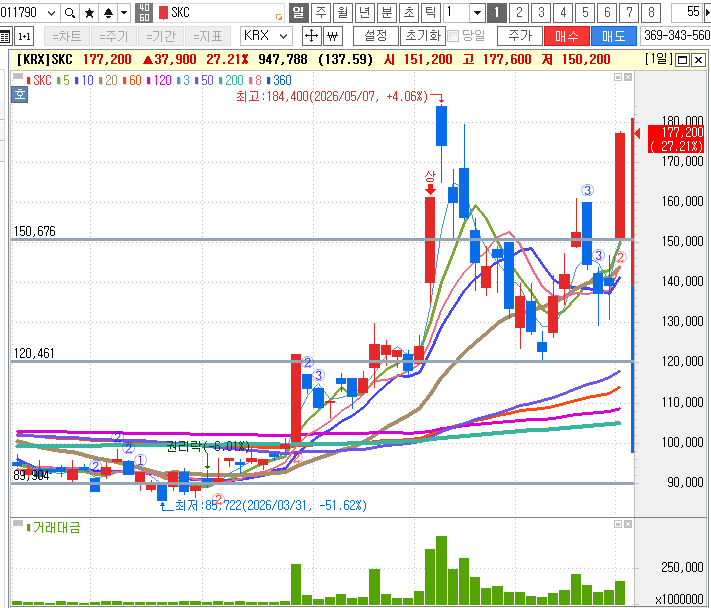Click the 40/60 gray icon
This screenshot has height=608, width=711.
tap(144, 13)
